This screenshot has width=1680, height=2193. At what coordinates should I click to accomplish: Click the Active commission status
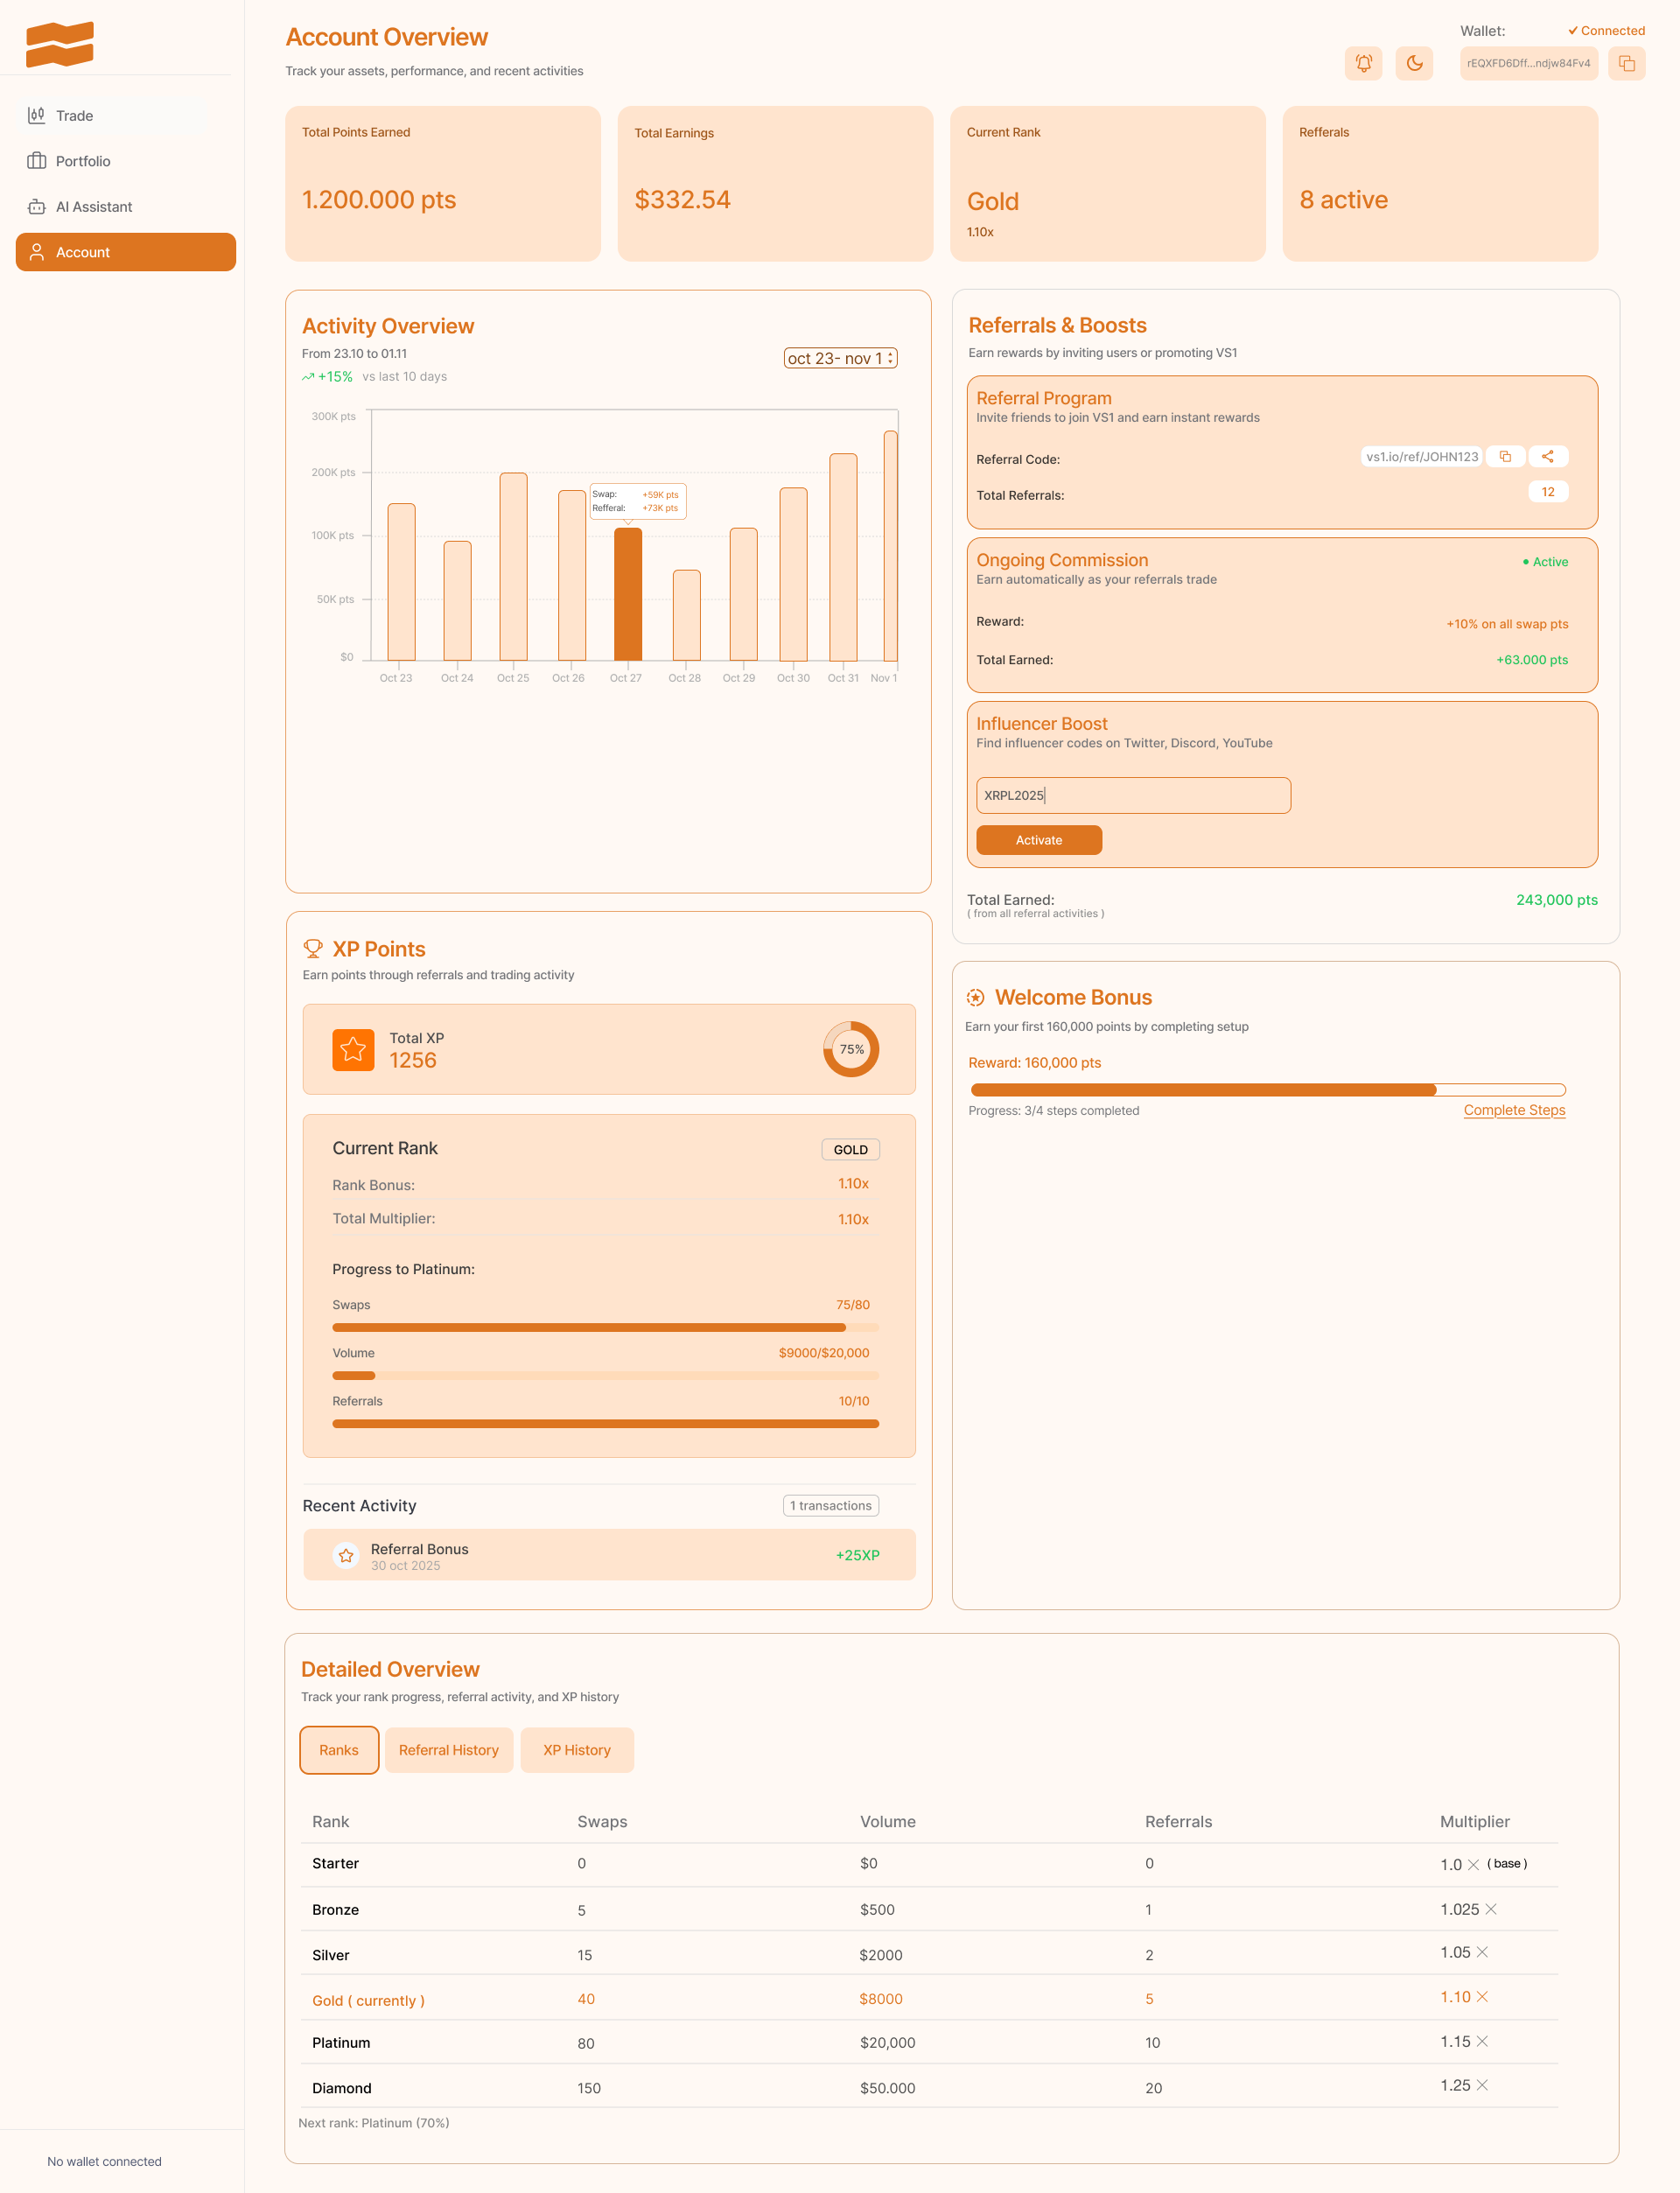click(x=1545, y=562)
